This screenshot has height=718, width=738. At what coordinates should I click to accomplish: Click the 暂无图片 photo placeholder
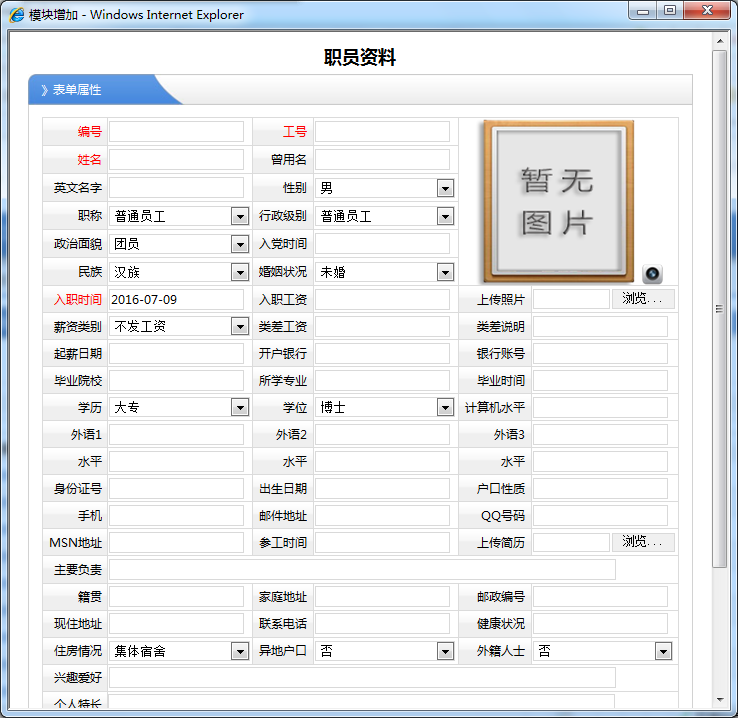click(558, 202)
